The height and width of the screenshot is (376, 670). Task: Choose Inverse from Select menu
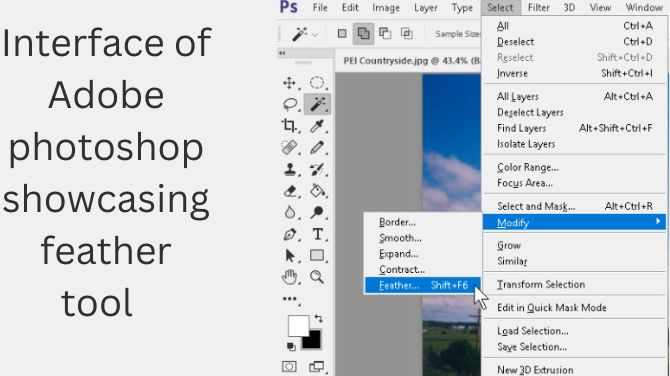pyautogui.click(x=574, y=73)
